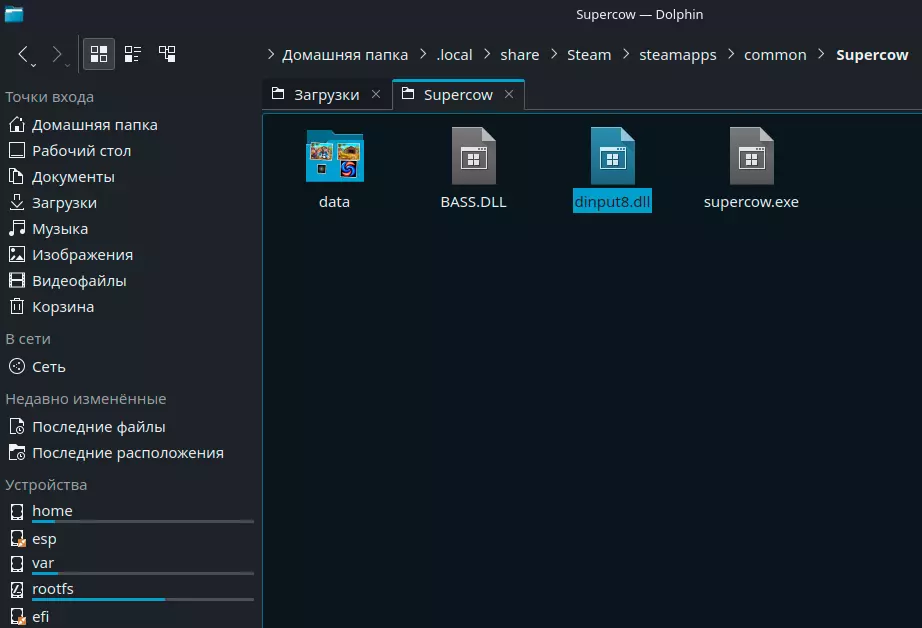Close the Загрузки tab
The width and height of the screenshot is (922, 628).
(x=376, y=94)
